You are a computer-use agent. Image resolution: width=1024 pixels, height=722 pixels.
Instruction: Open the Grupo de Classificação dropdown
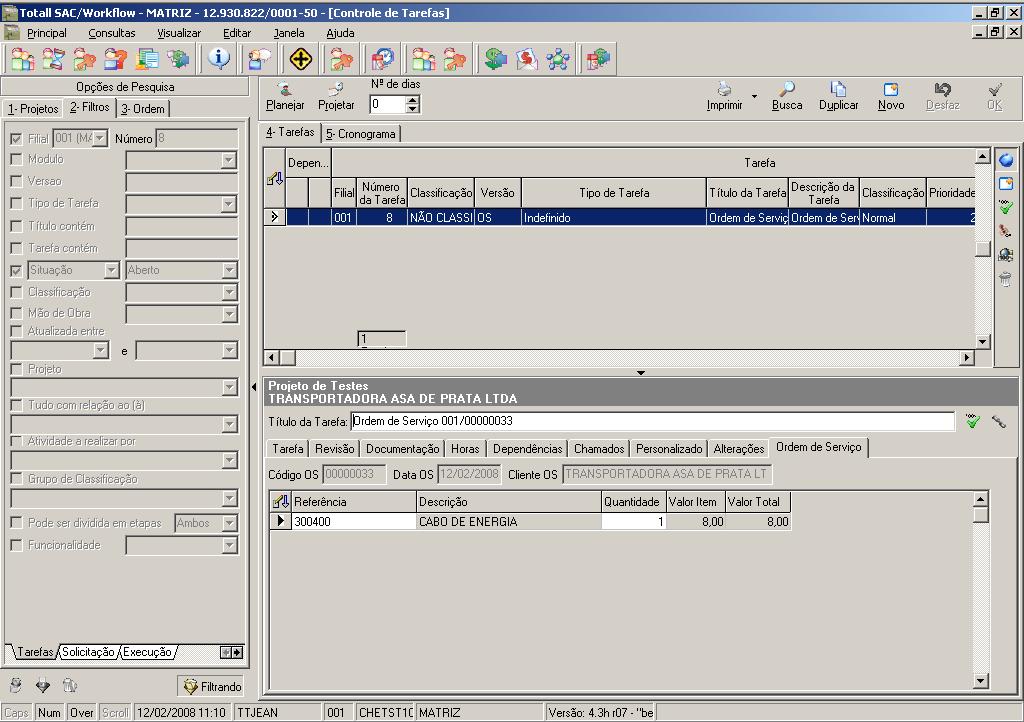(x=229, y=499)
